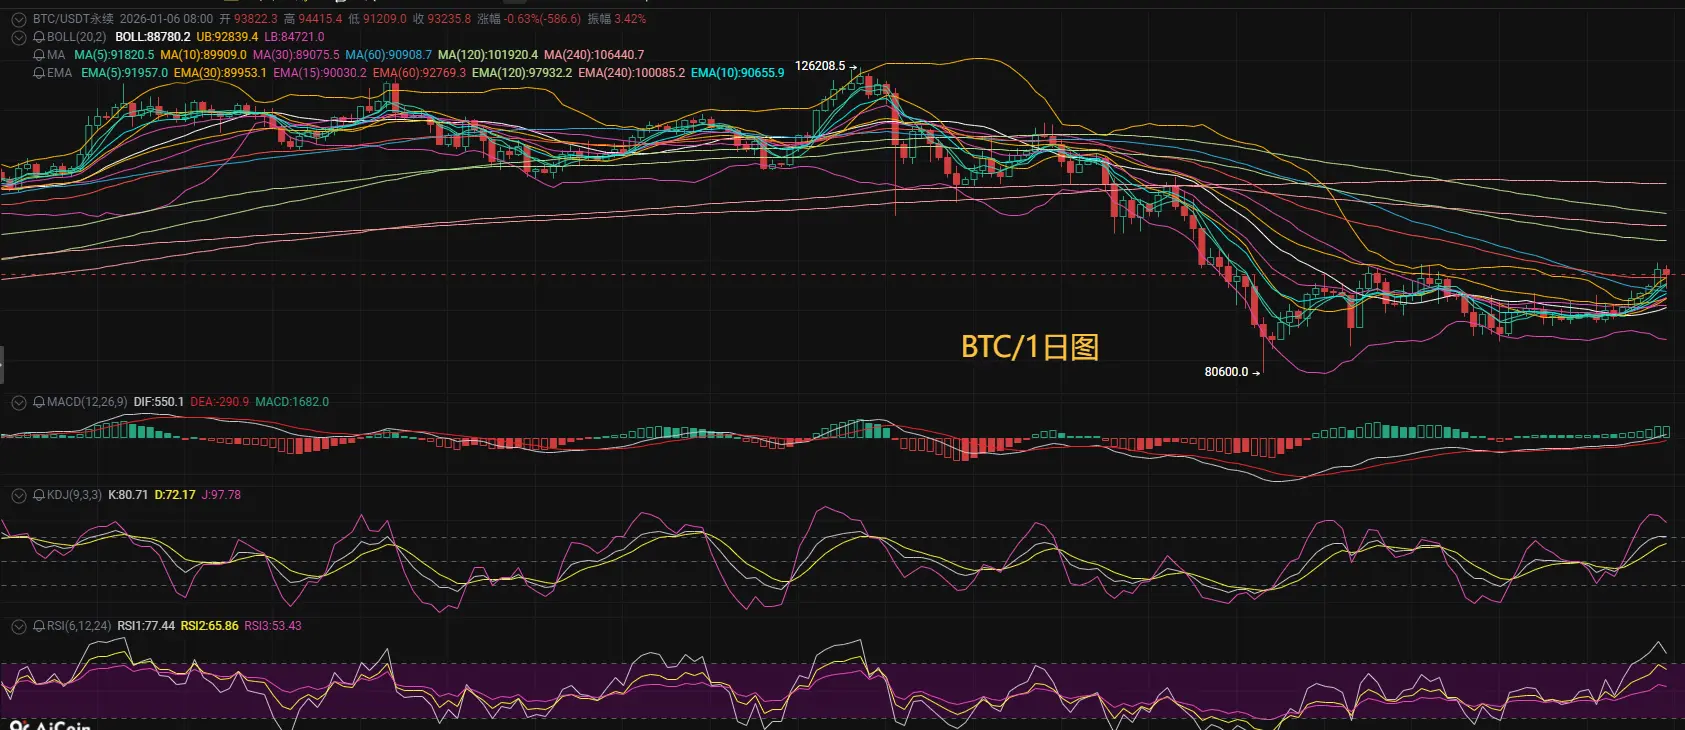Click the amplitude value 3.42%
The width and height of the screenshot is (1685, 730).
630,19
